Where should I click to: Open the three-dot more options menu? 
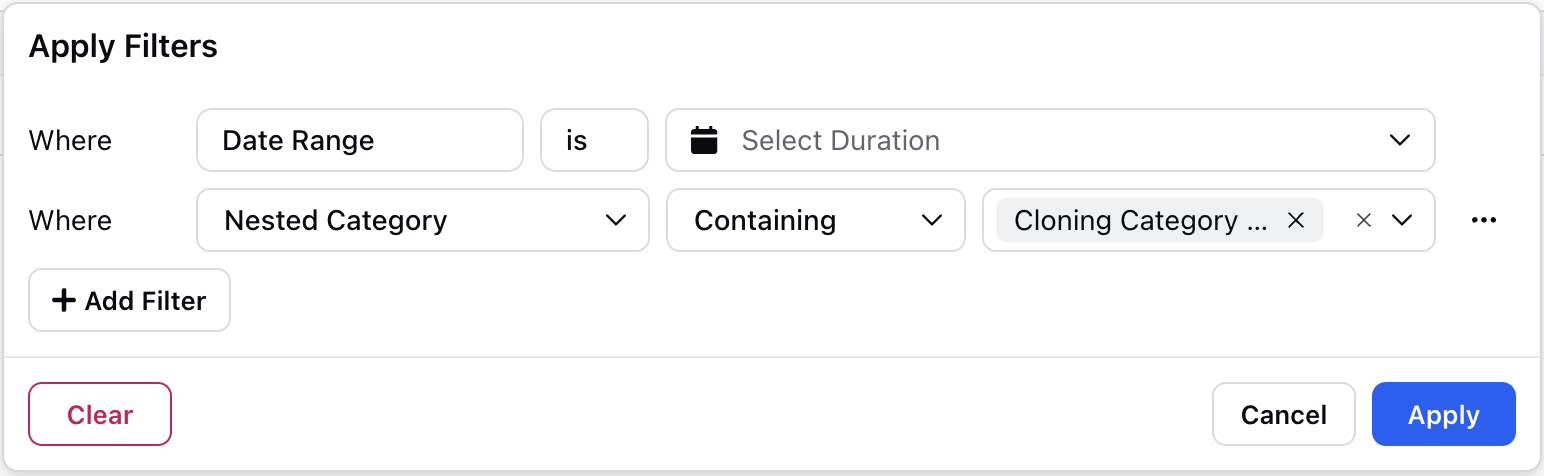click(1484, 220)
